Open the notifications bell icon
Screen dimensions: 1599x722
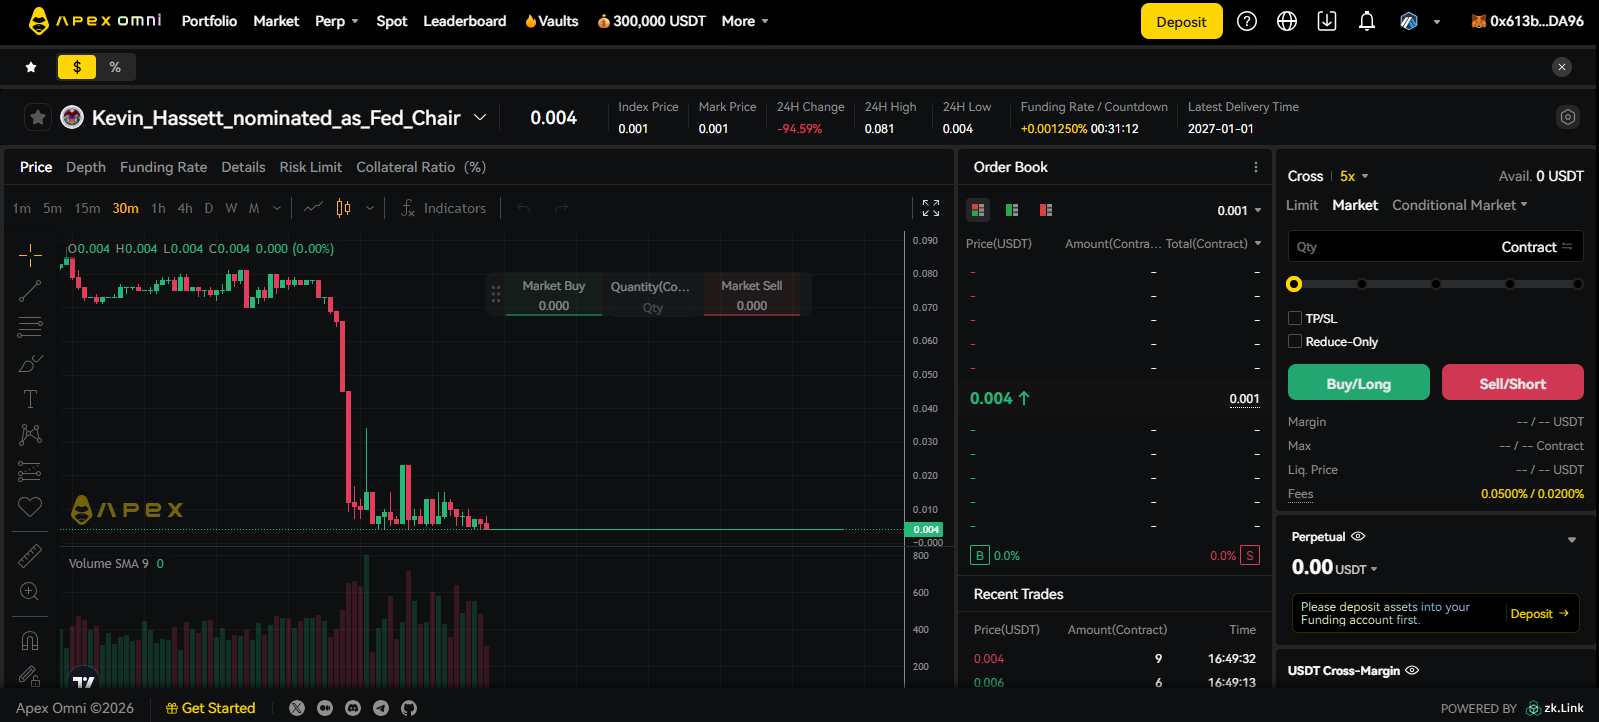1366,21
